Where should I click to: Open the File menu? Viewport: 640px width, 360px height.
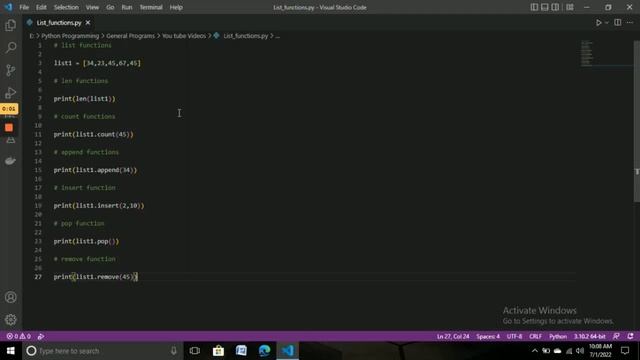[24, 7]
